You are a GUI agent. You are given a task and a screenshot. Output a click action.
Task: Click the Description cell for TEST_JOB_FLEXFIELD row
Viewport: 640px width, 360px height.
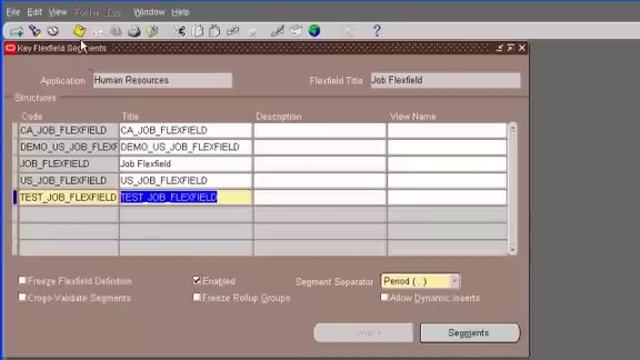[320, 198]
